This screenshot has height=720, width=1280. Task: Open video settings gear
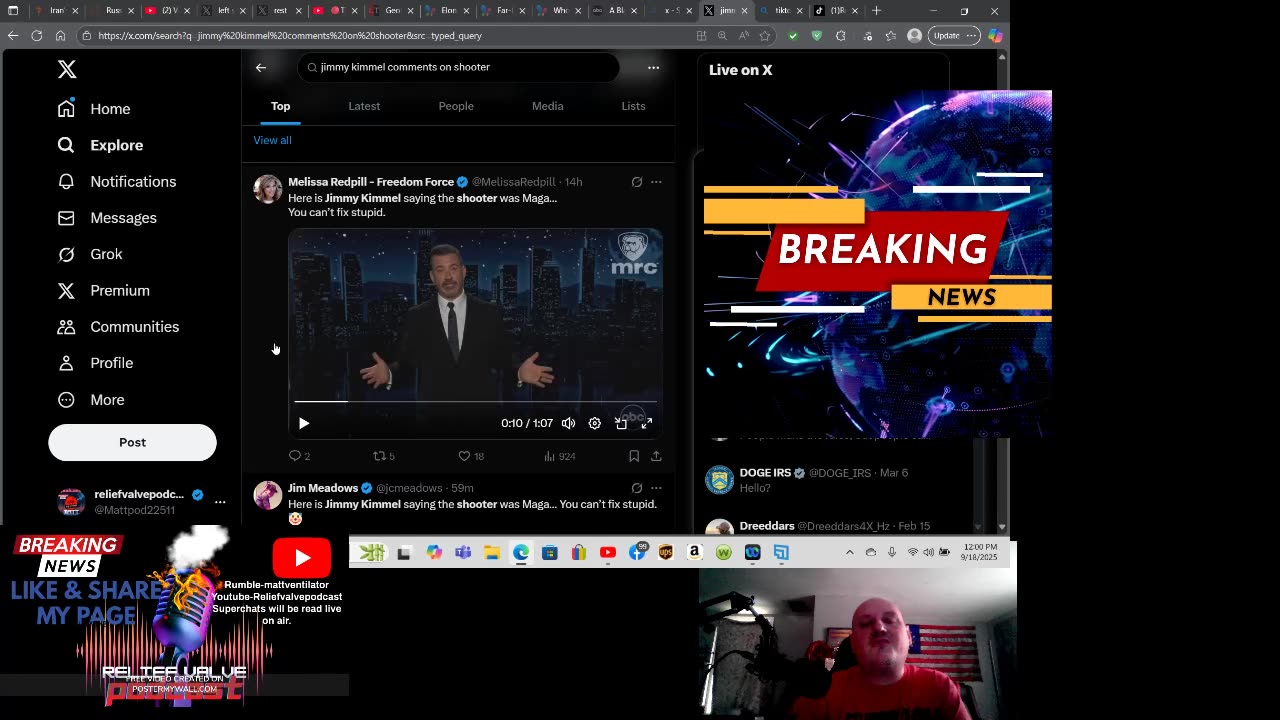point(594,423)
